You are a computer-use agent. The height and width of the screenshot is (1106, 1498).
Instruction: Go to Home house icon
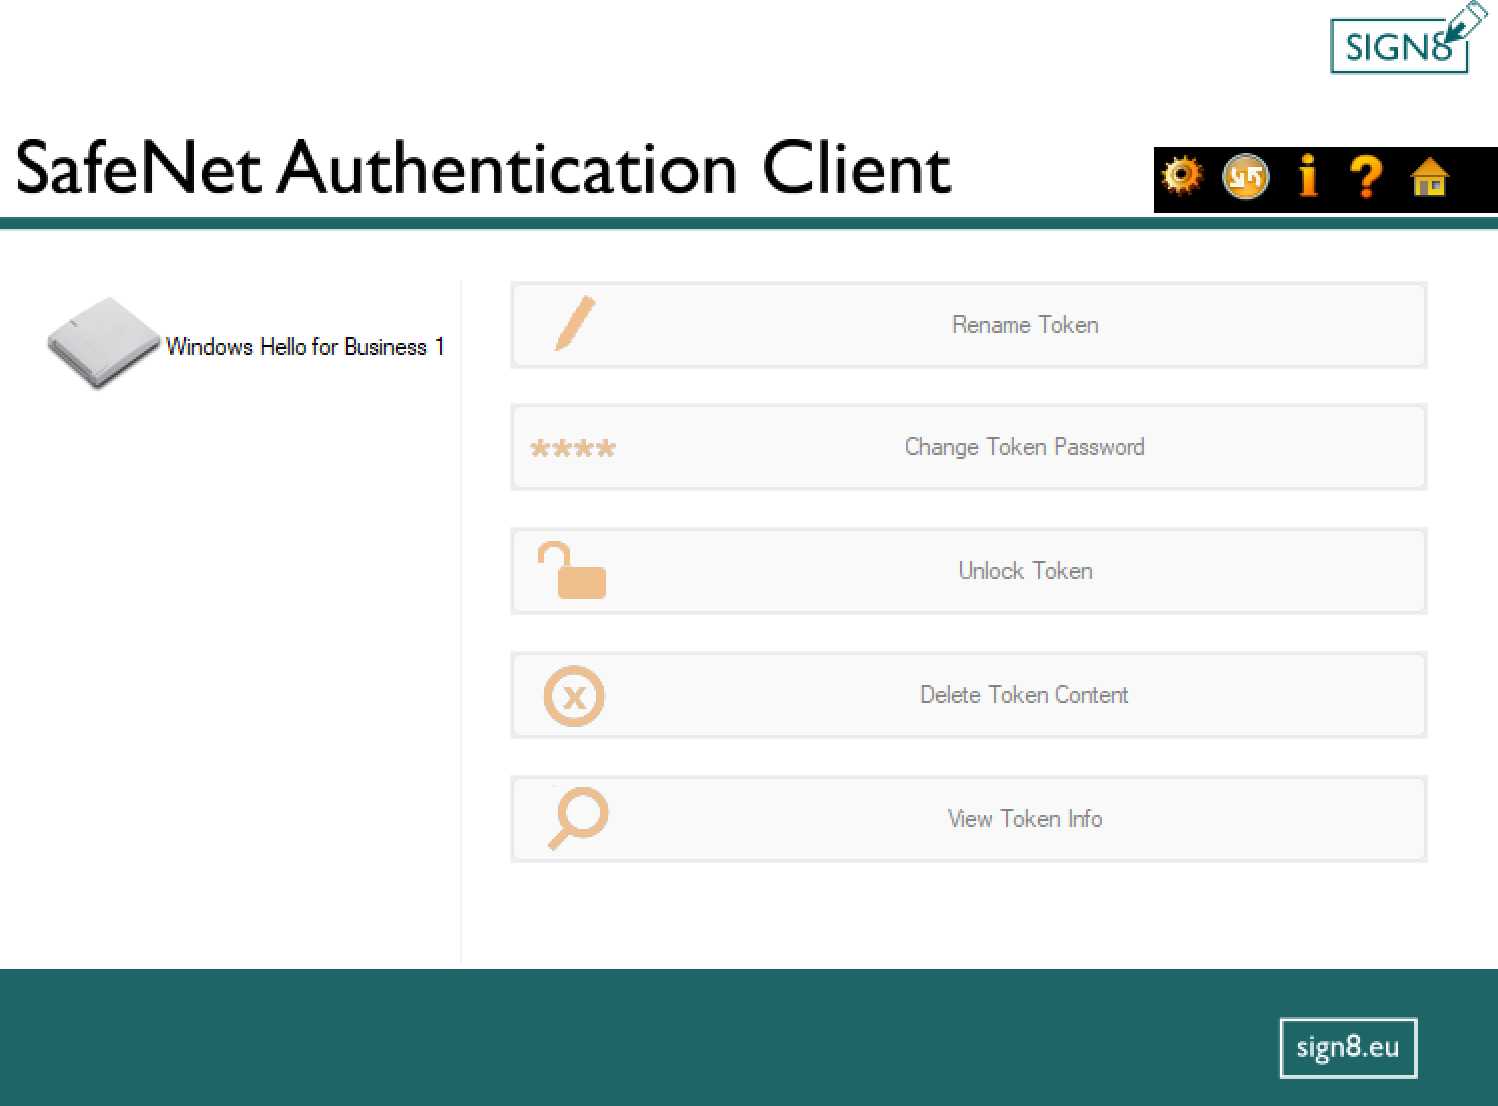point(1430,177)
